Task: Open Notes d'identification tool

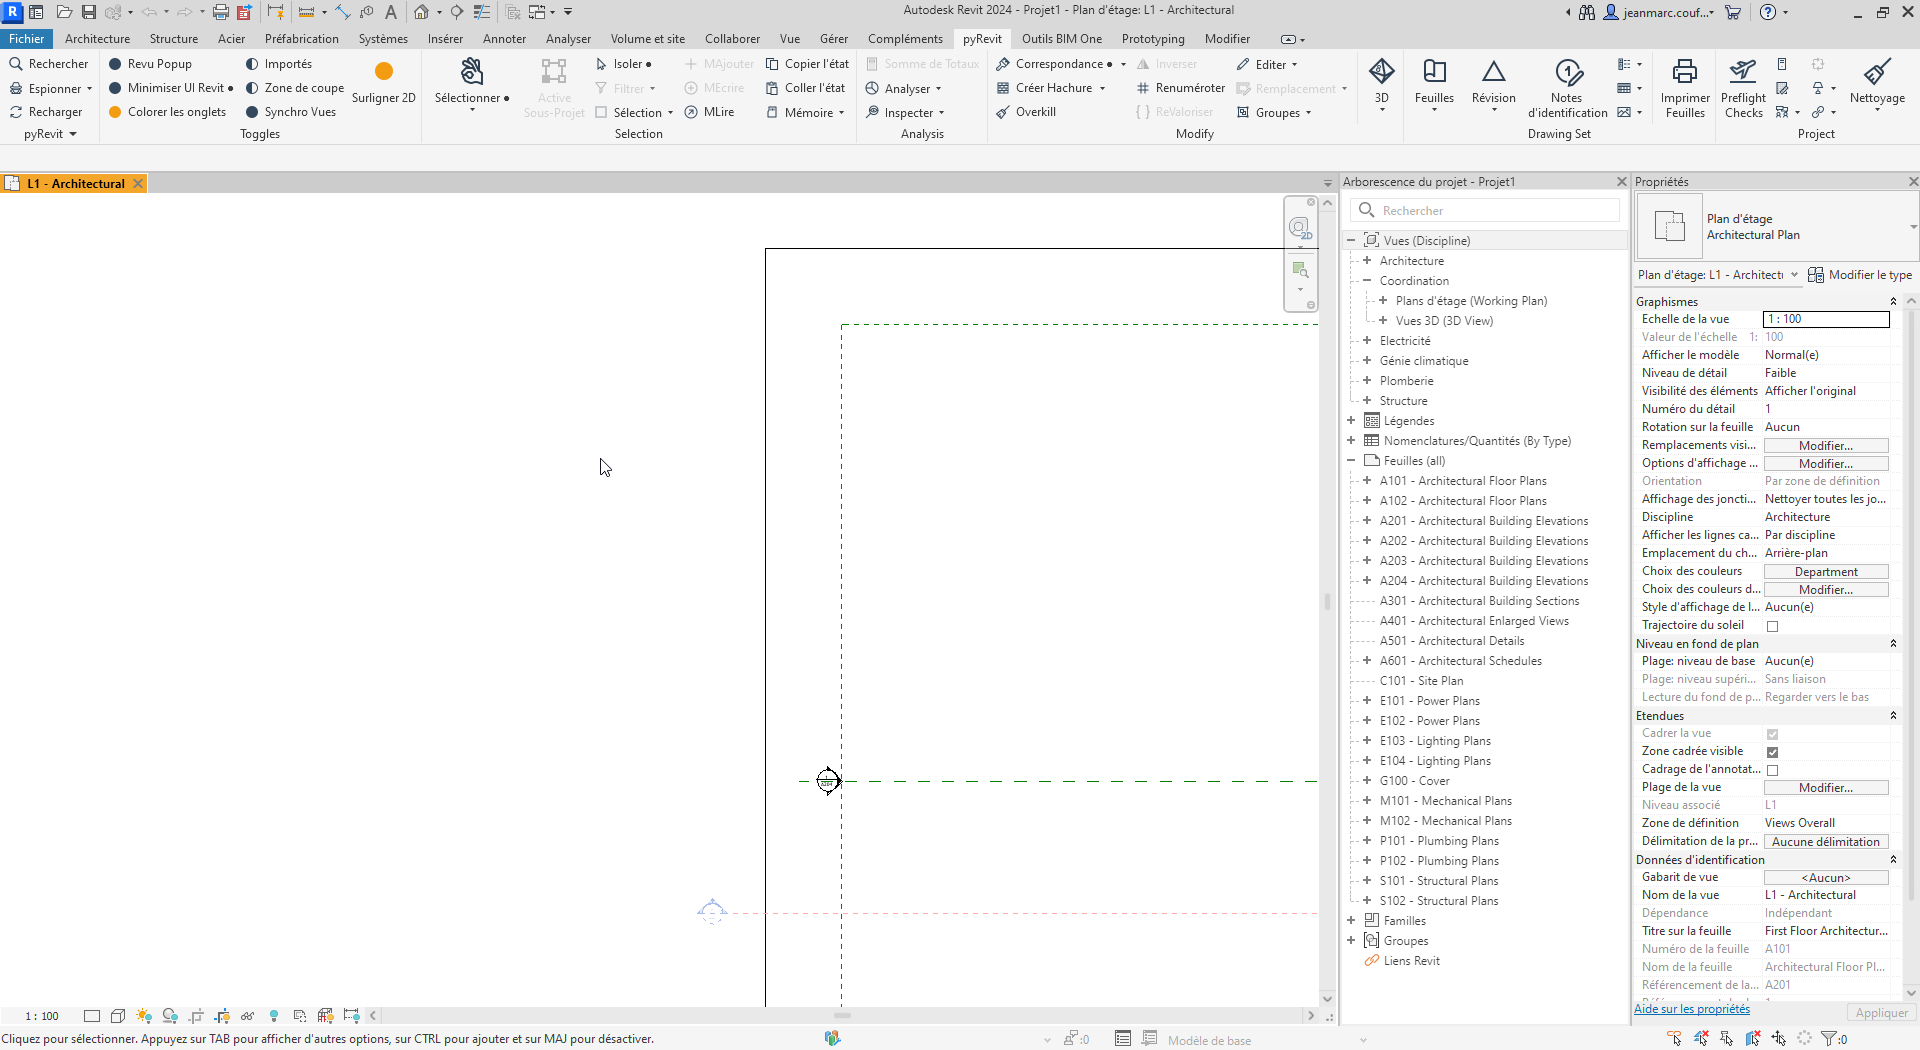Action: pyautogui.click(x=1567, y=87)
